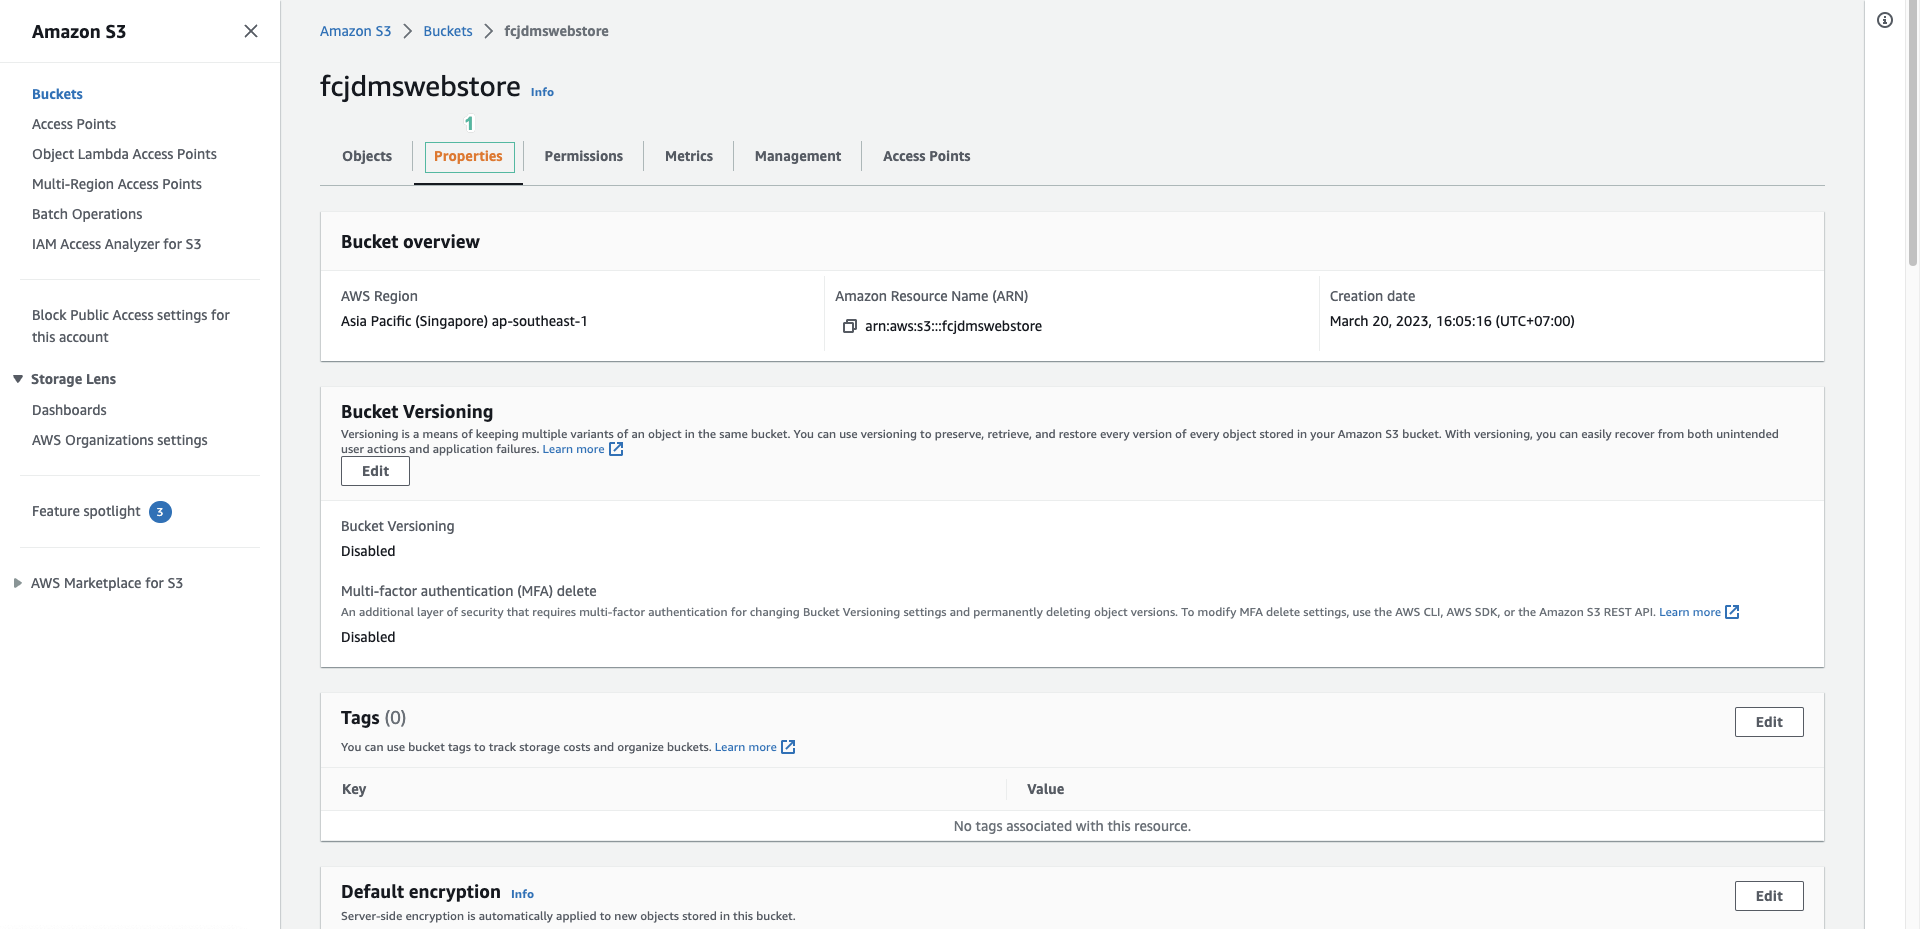Go to Buckets breadcrumb link
Screen dimensions: 1920x929
click(448, 31)
